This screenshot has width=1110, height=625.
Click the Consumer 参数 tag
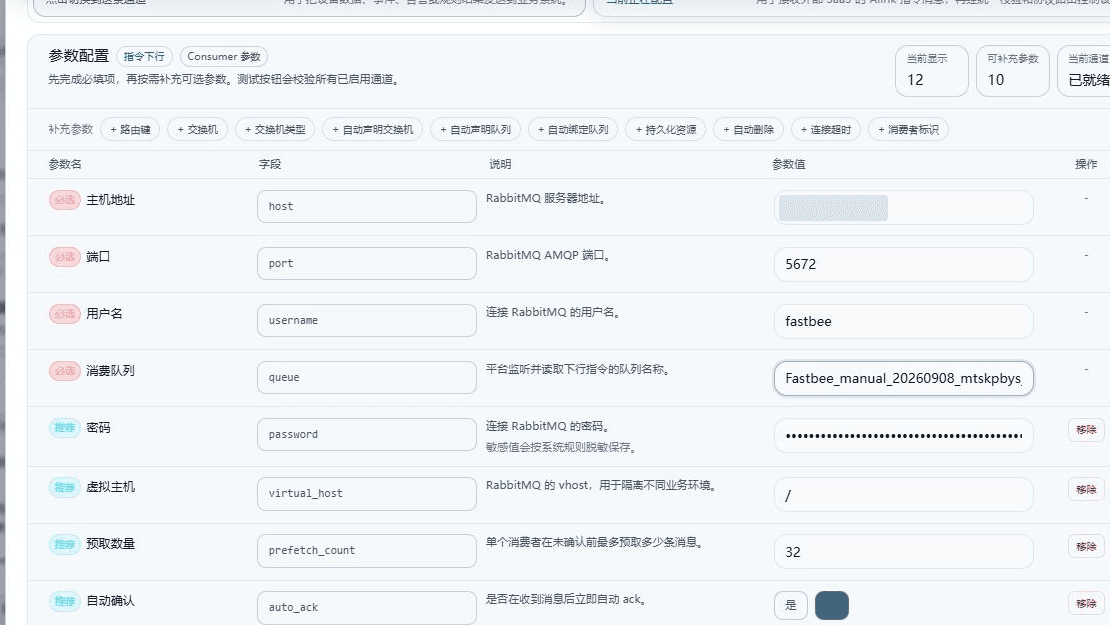(224, 57)
